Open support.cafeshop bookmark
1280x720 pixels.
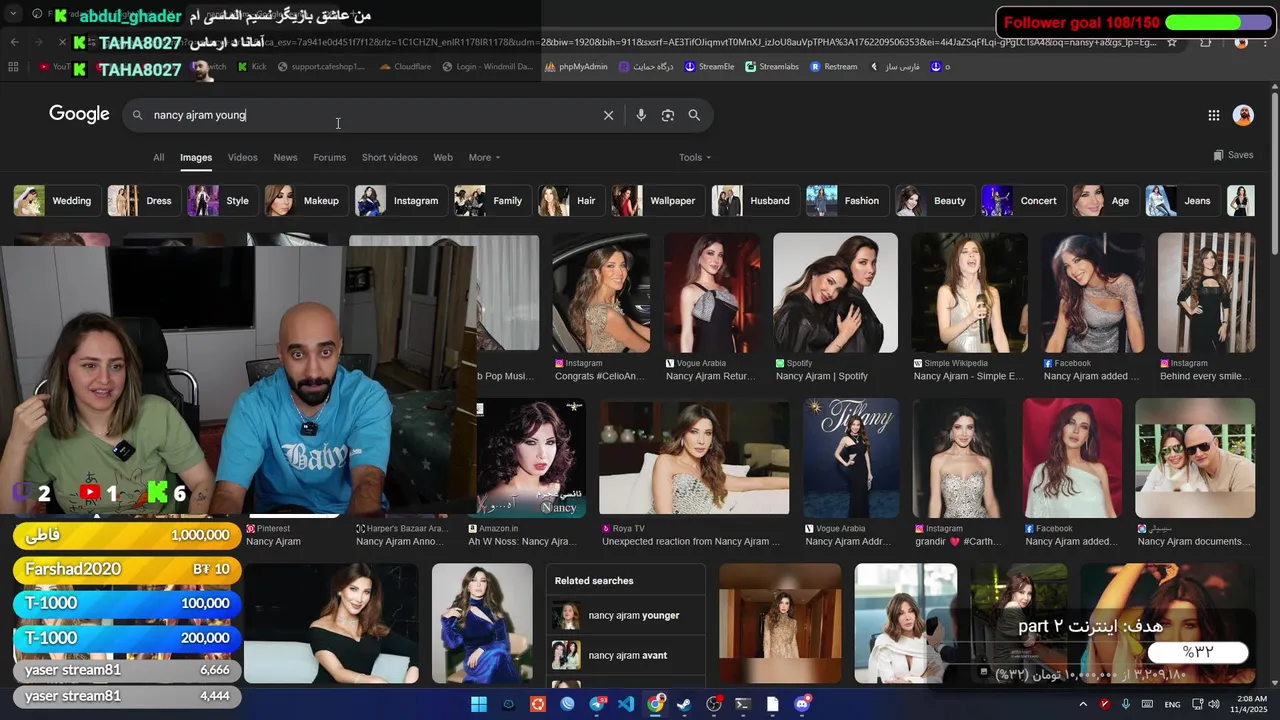click(323, 67)
